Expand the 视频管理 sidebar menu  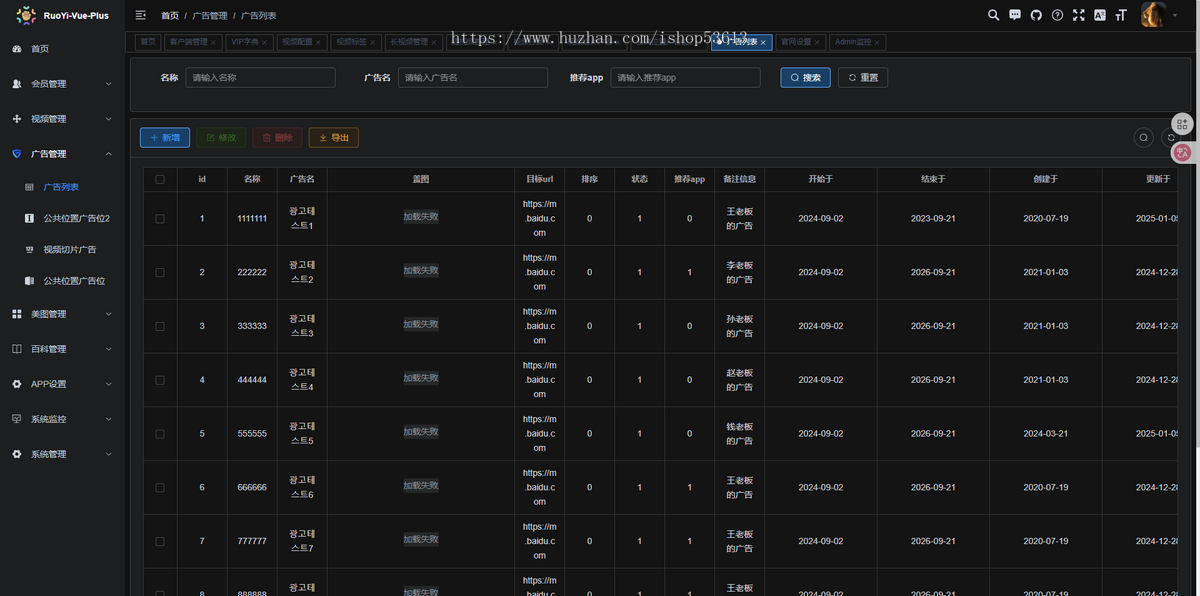(x=62, y=119)
